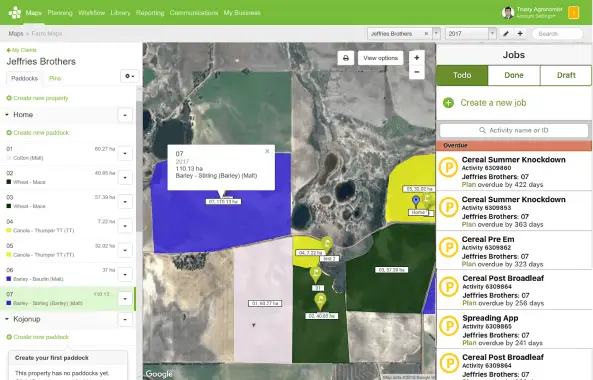Image resolution: width=593 pixels, height=380 pixels.
Task: Zoom out with the map minus button
Action: coord(417,72)
